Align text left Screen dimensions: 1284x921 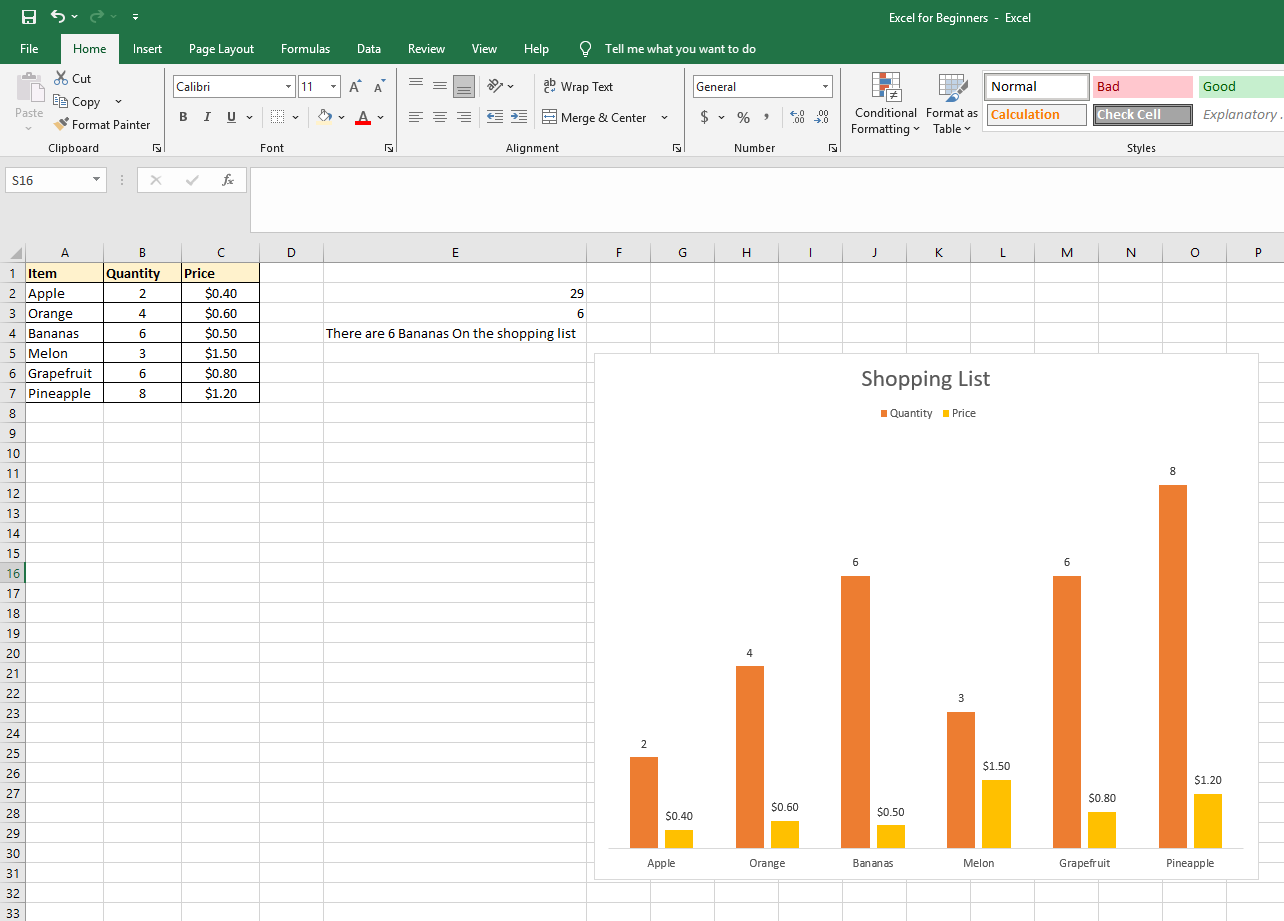click(x=415, y=117)
